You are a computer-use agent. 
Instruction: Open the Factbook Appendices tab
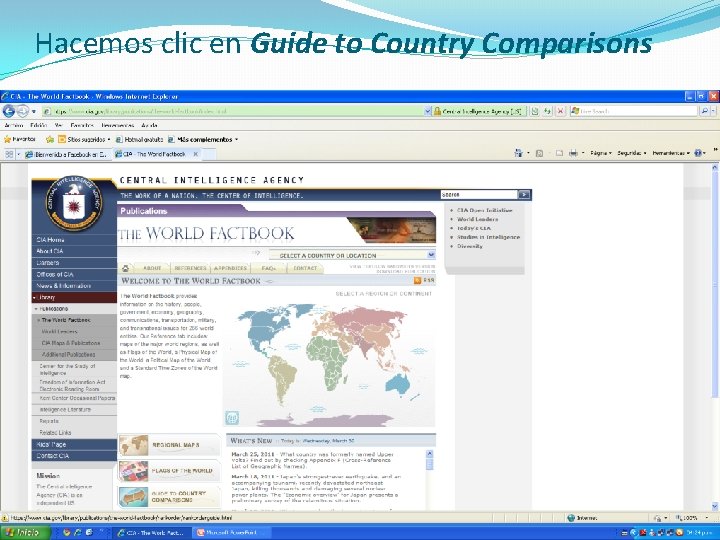pyautogui.click(x=231, y=268)
